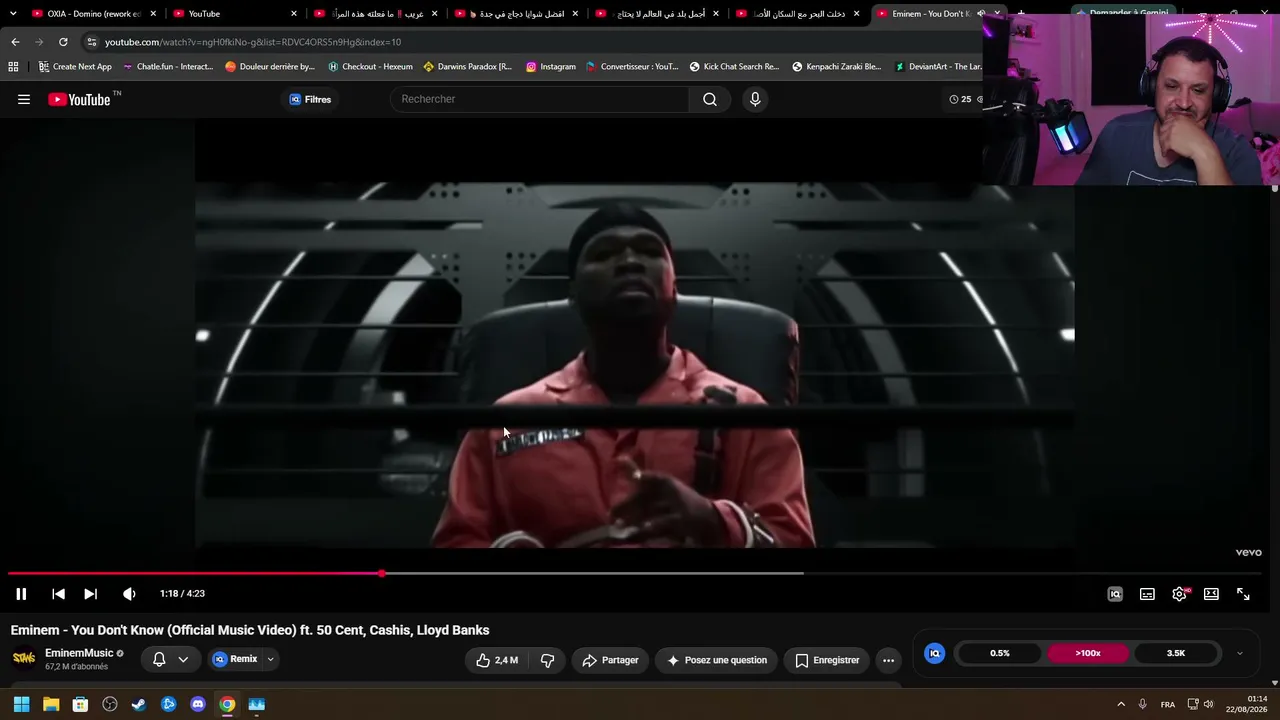Screen dimensions: 1280x720
Task: Open the Kenpachi Zaraki bookmark
Action: click(x=837, y=67)
